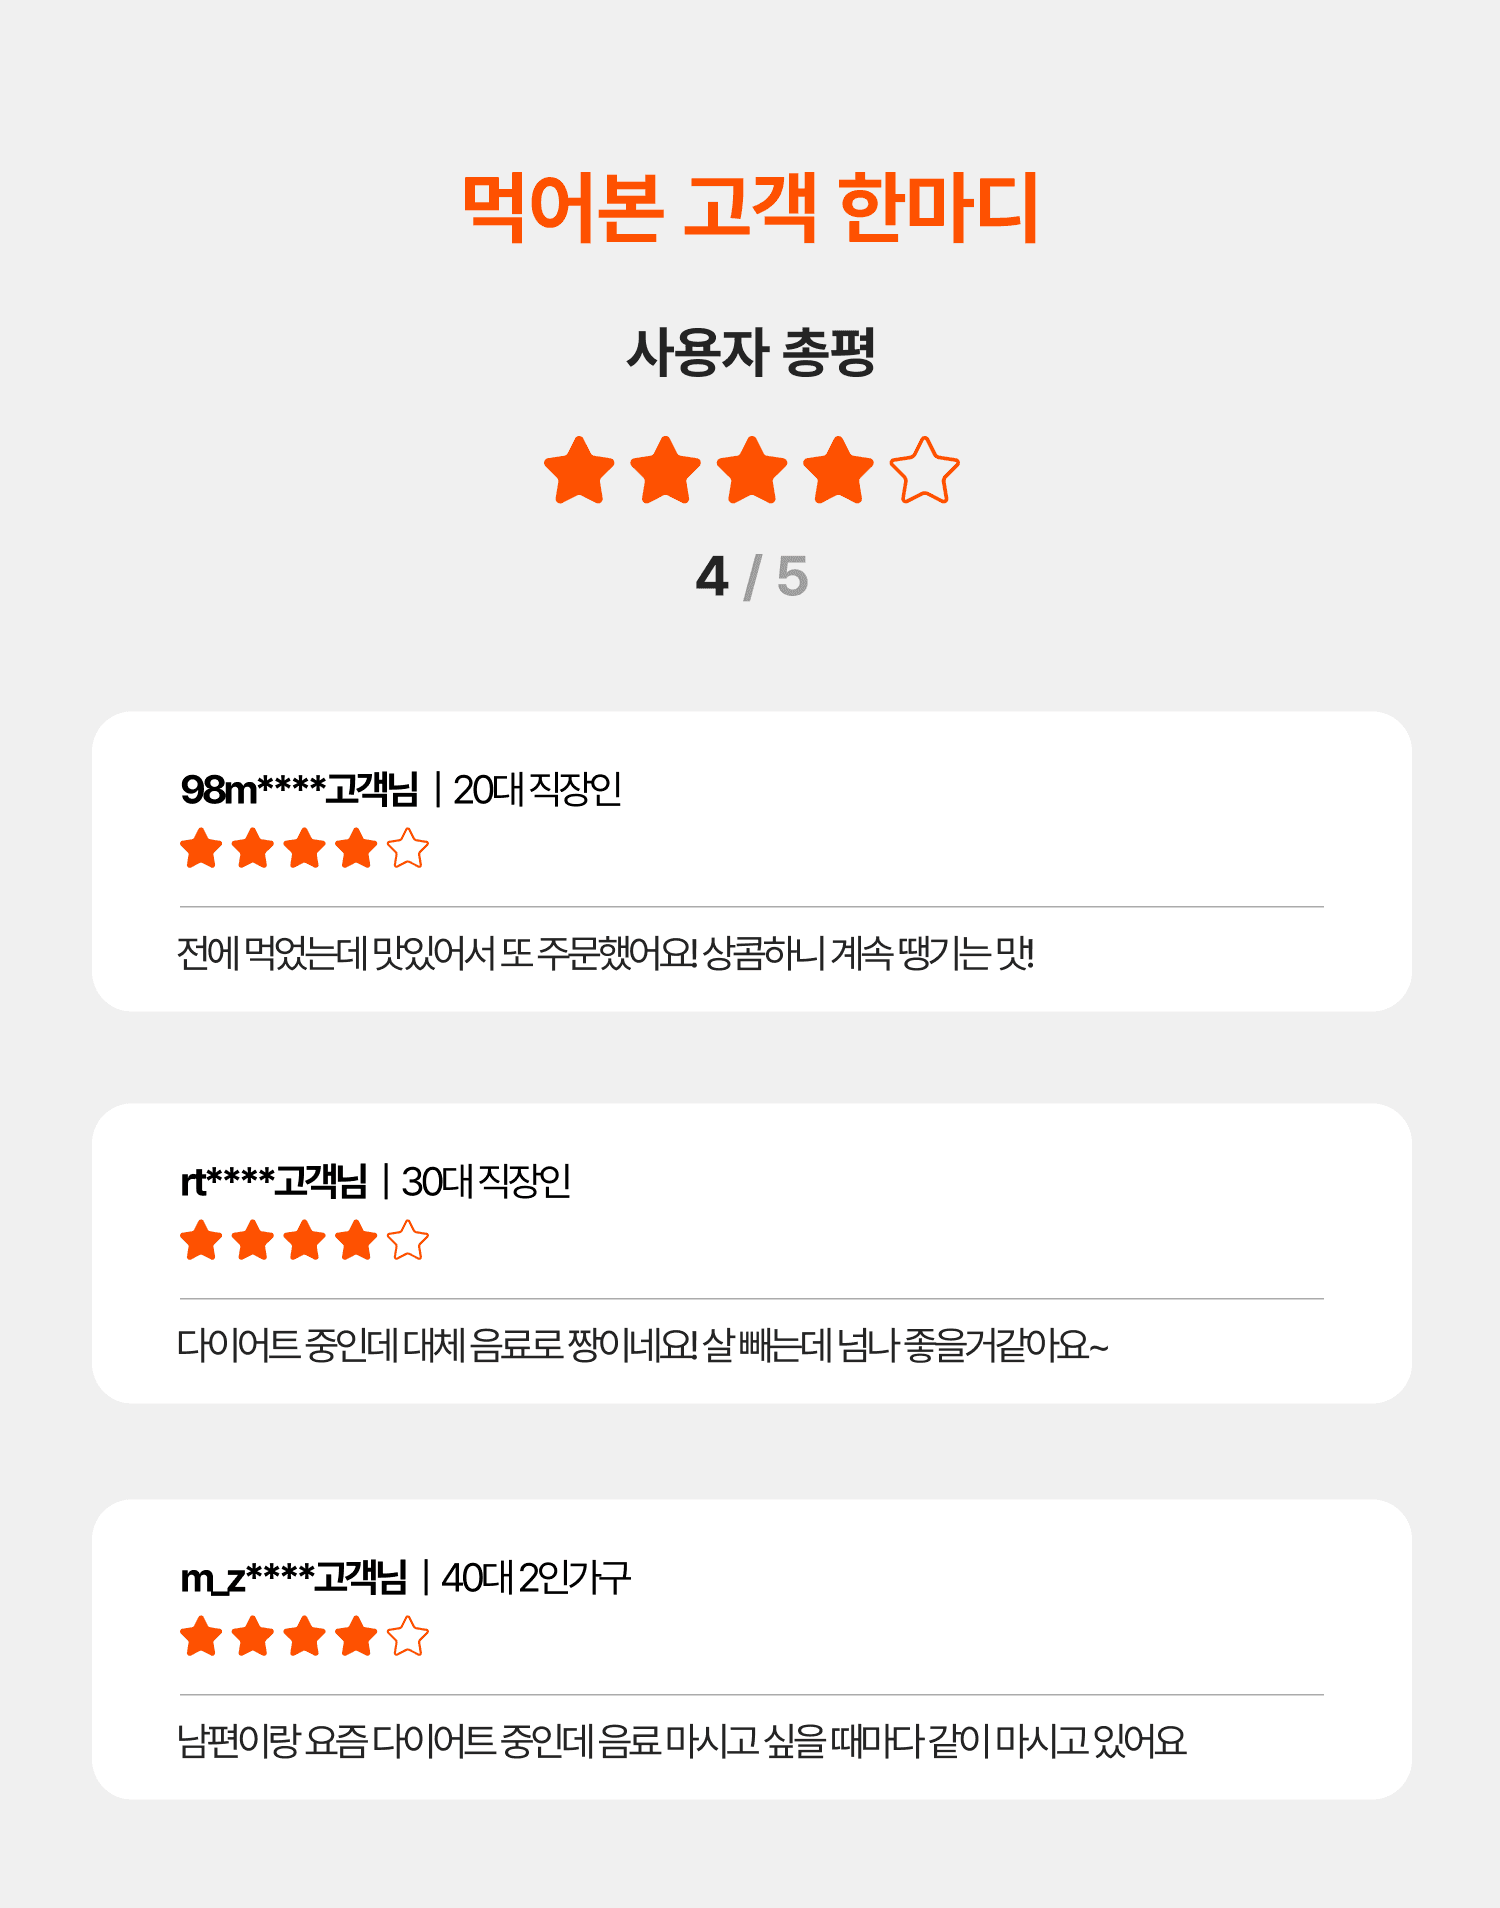
Task: Click the 4 / 5 score text
Action: pos(752,577)
